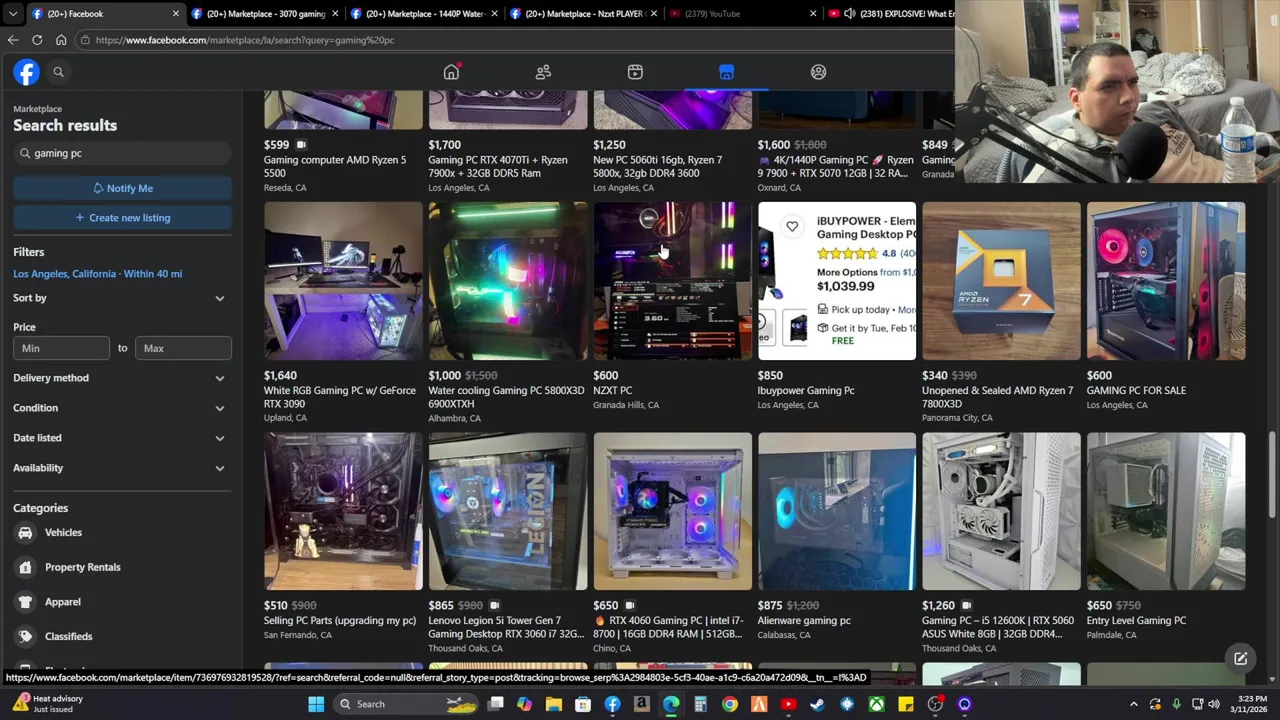The width and height of the screenshot is (1280, 720).
Task: Open the Reels video icon in the top navigation
Action: [635, 72]
